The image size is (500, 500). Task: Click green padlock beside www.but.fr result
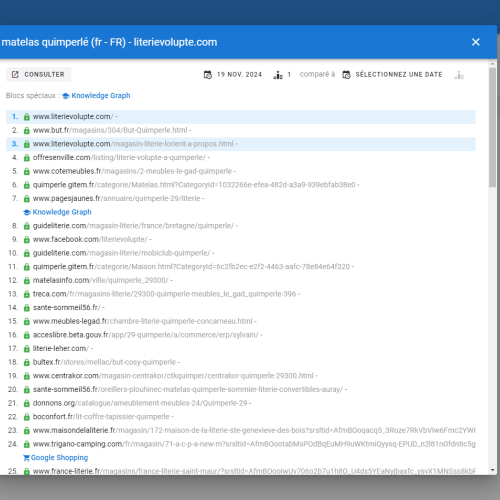click(x=27, y=130)
